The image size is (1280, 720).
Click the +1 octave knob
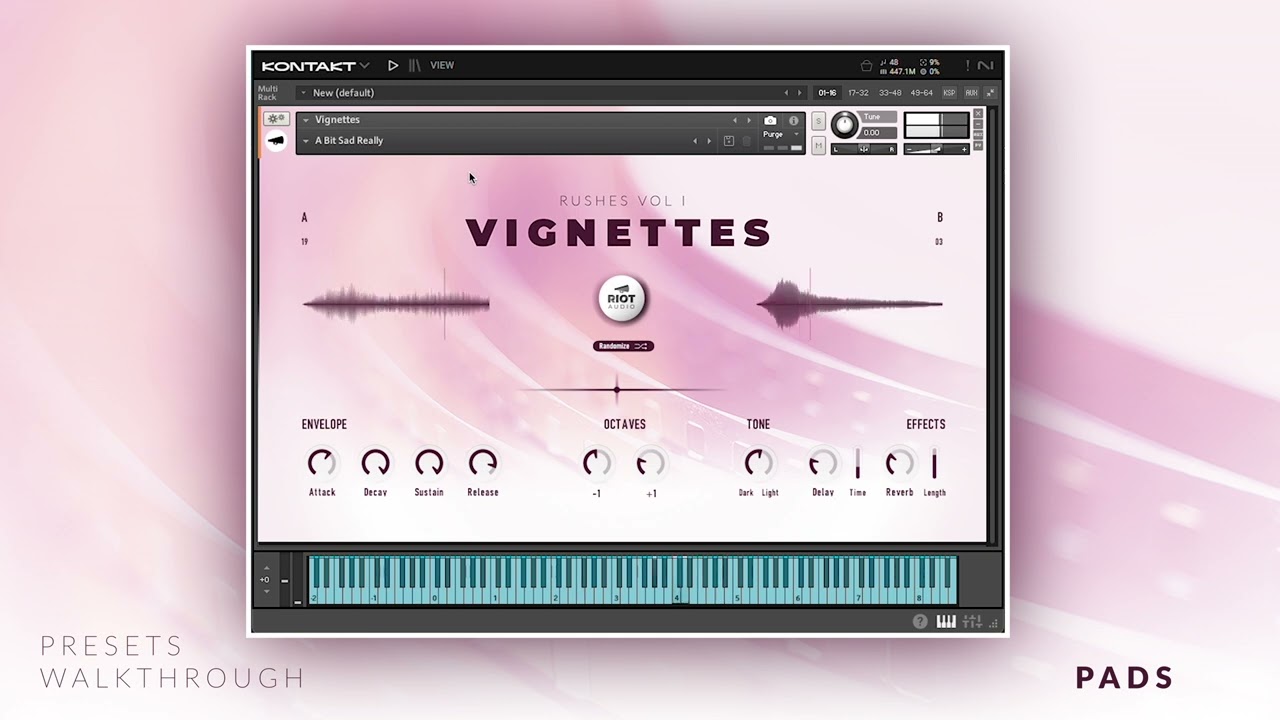coord(651,463)
